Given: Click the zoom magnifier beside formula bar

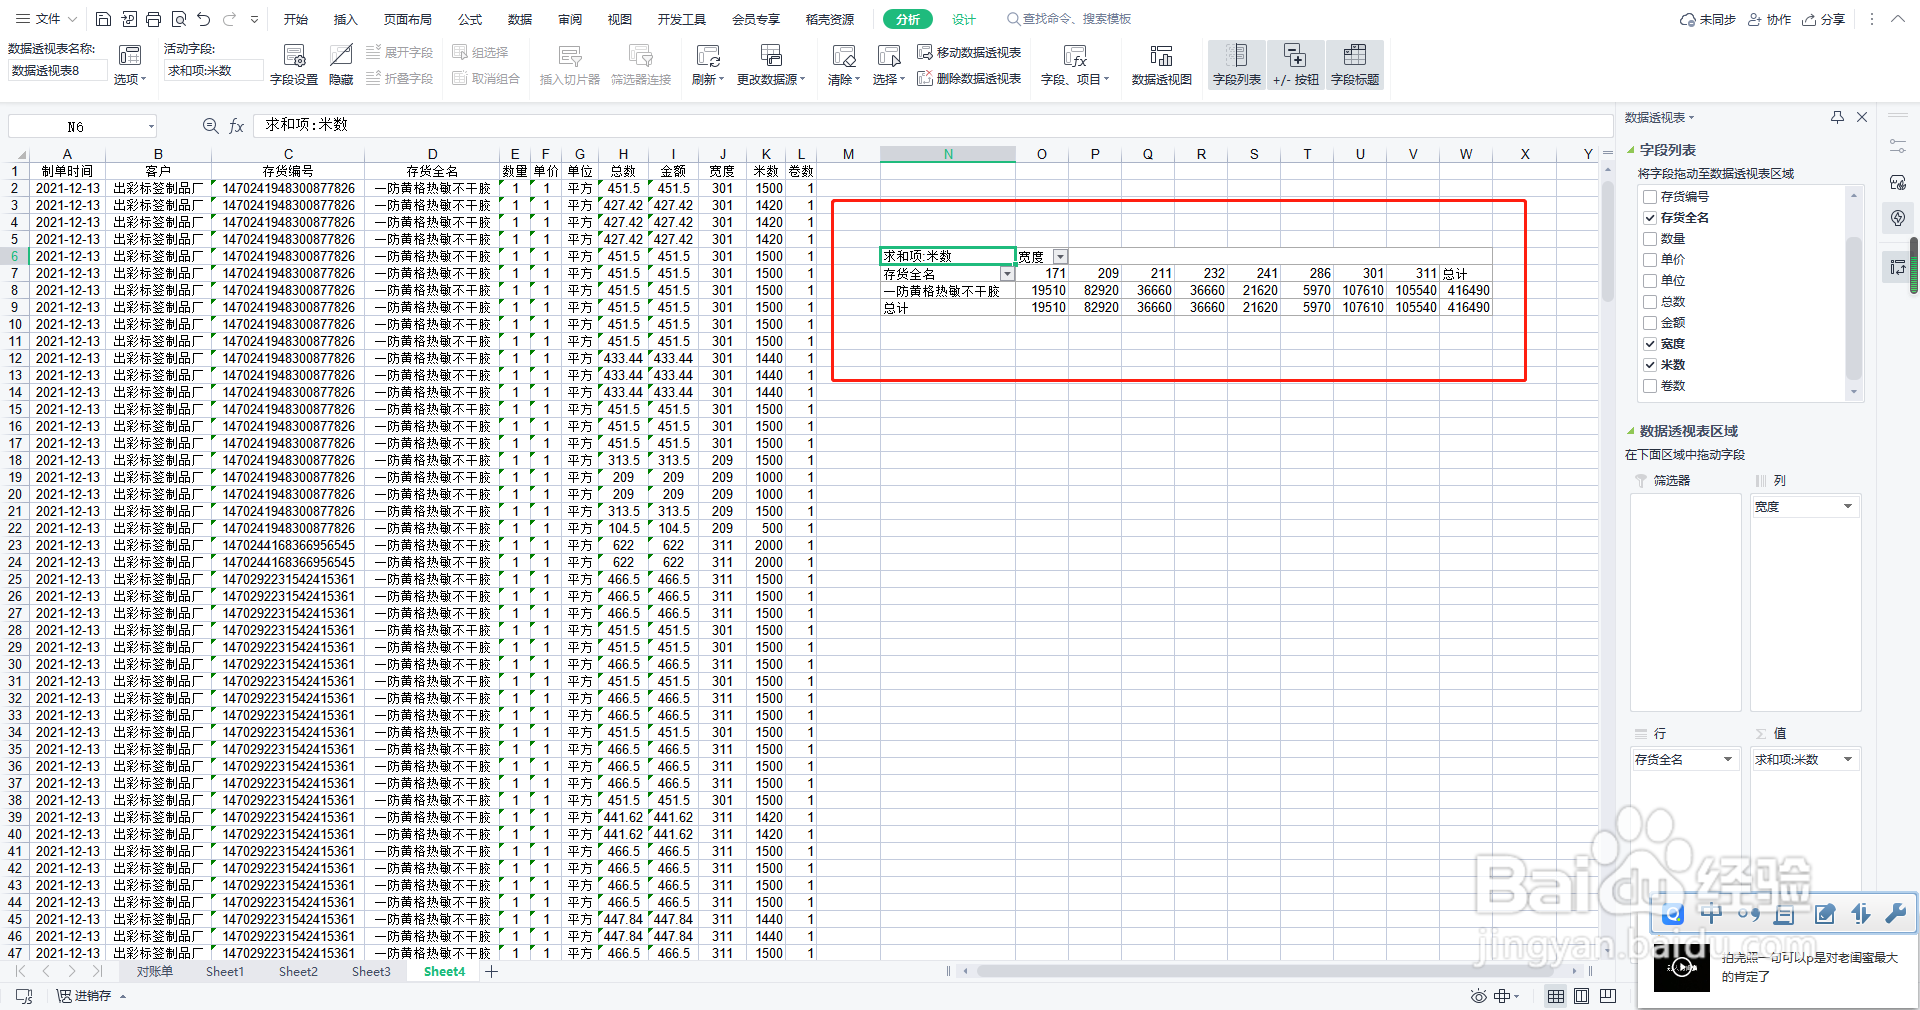Looking at the screenshot, I should (x=210, y=126).
